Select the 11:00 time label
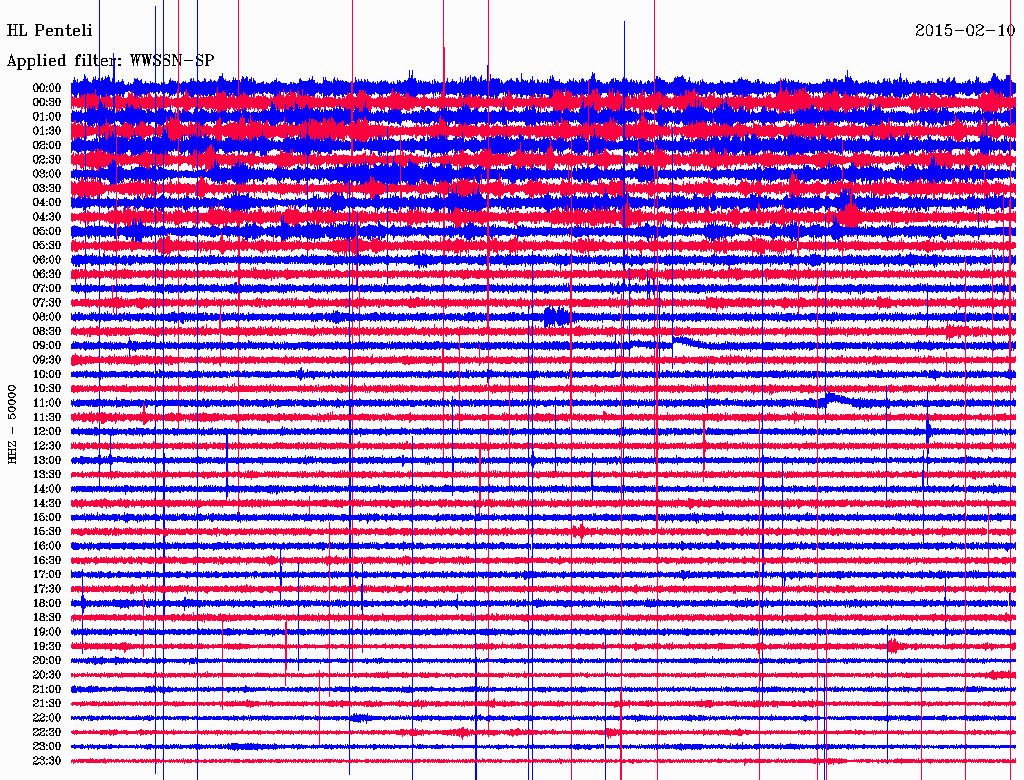1024x780 pixels. point(47,403)
